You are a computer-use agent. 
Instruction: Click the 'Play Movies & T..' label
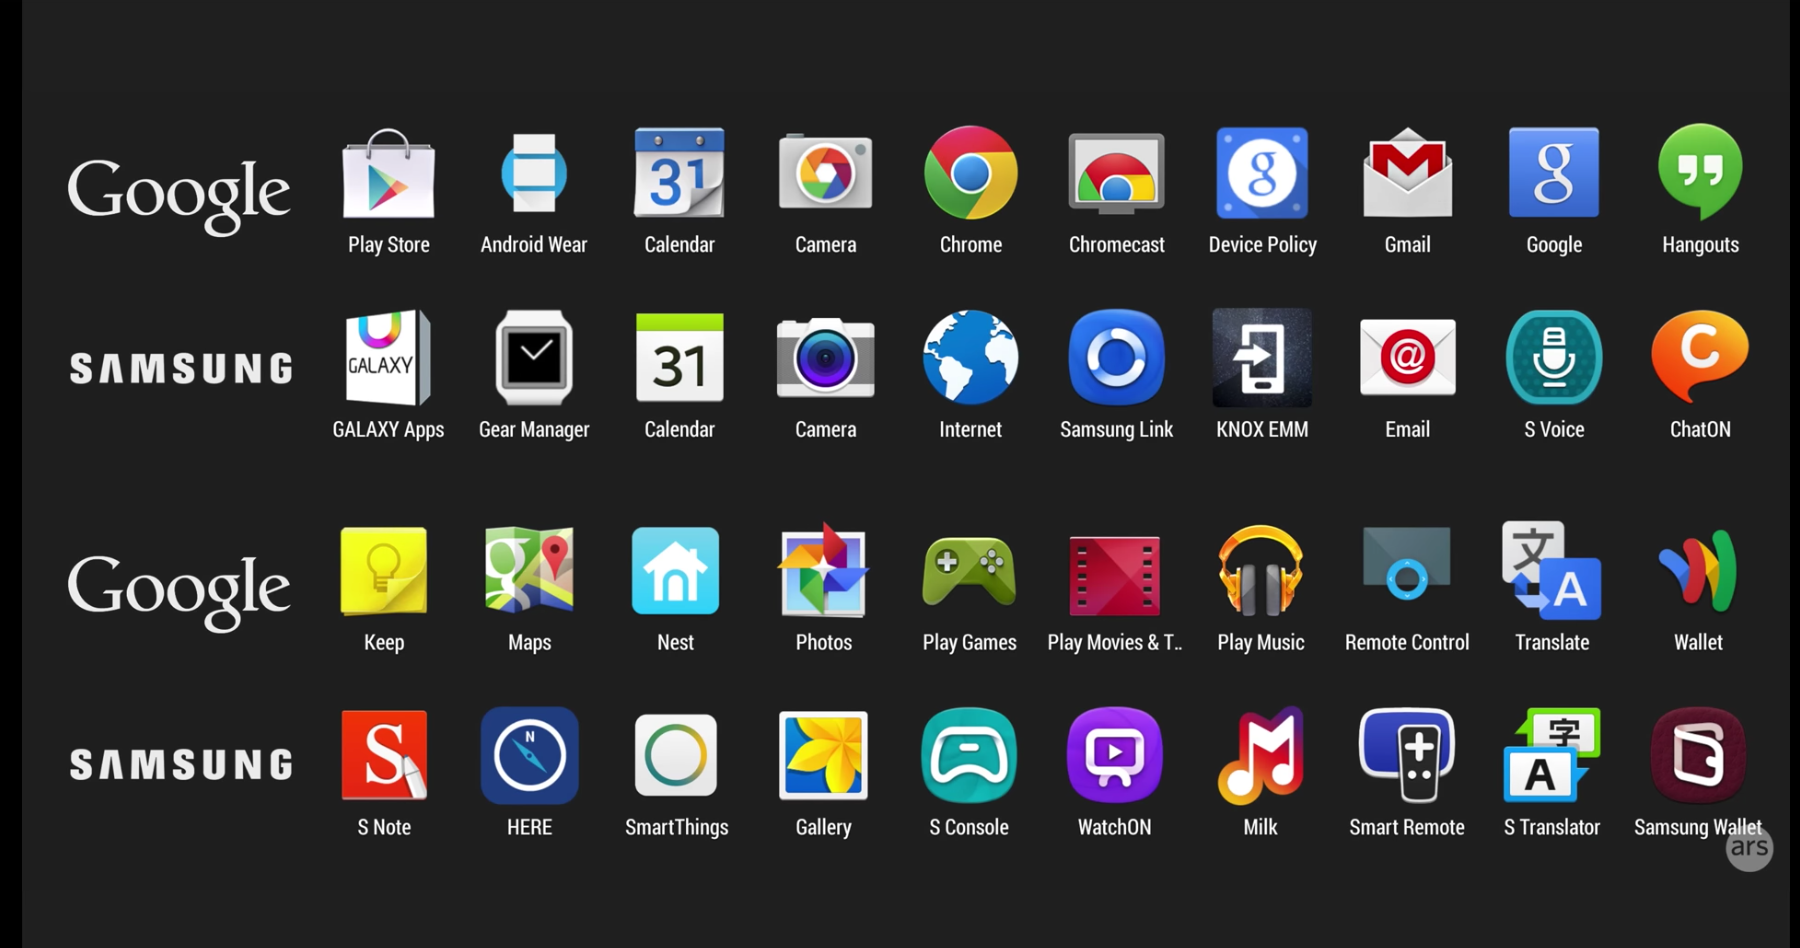[x=1115, y=642]
